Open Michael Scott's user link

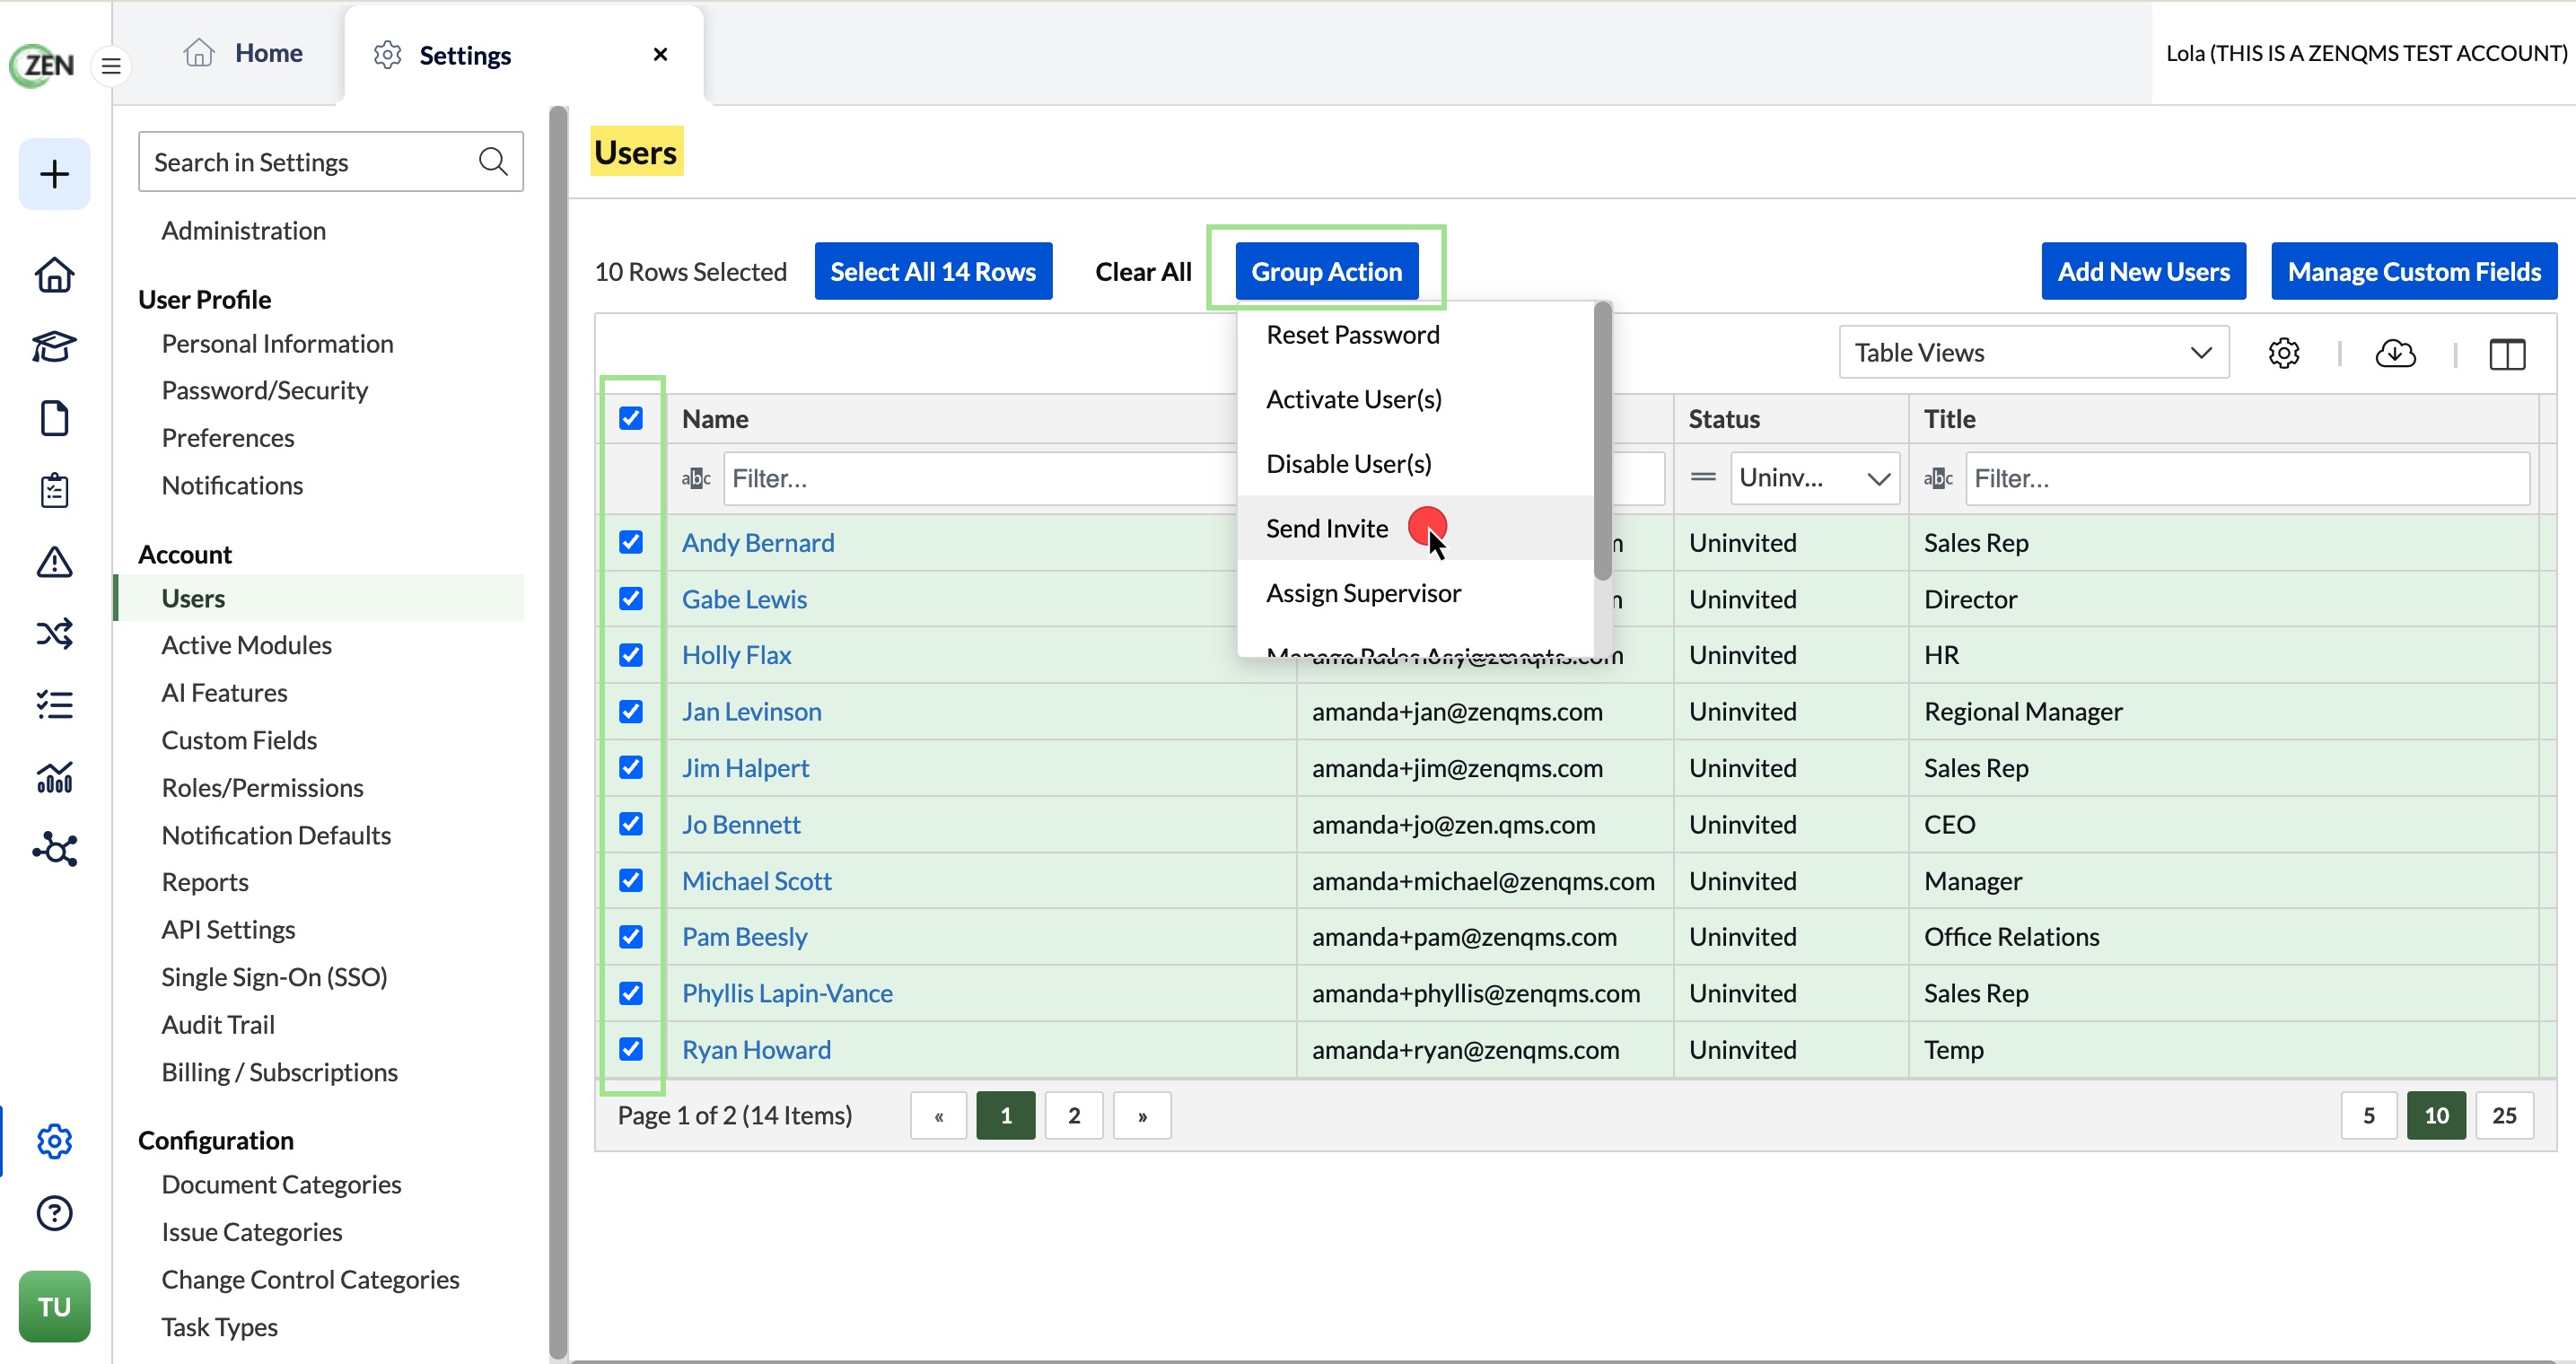pyautogui.click(x=756, y=880)
